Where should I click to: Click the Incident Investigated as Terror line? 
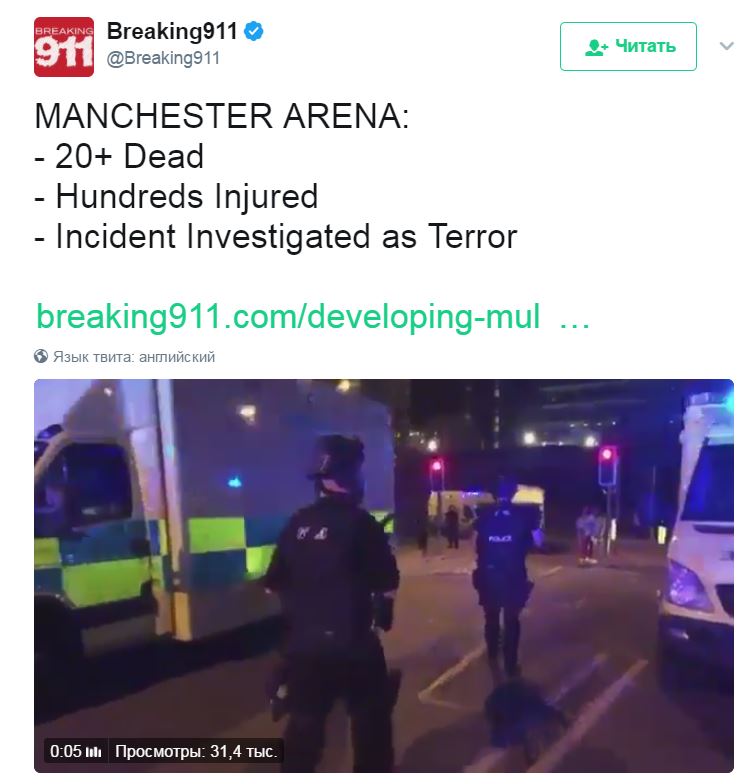click(276, 237)
